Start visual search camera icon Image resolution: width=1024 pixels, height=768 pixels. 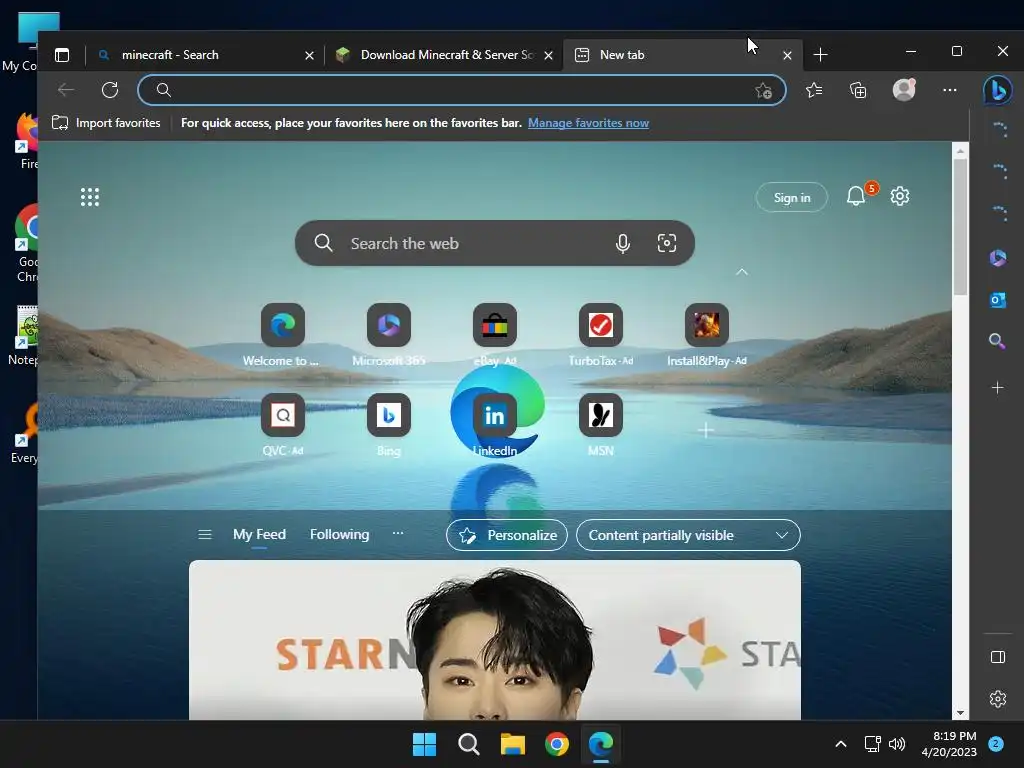tap(667, 244)
